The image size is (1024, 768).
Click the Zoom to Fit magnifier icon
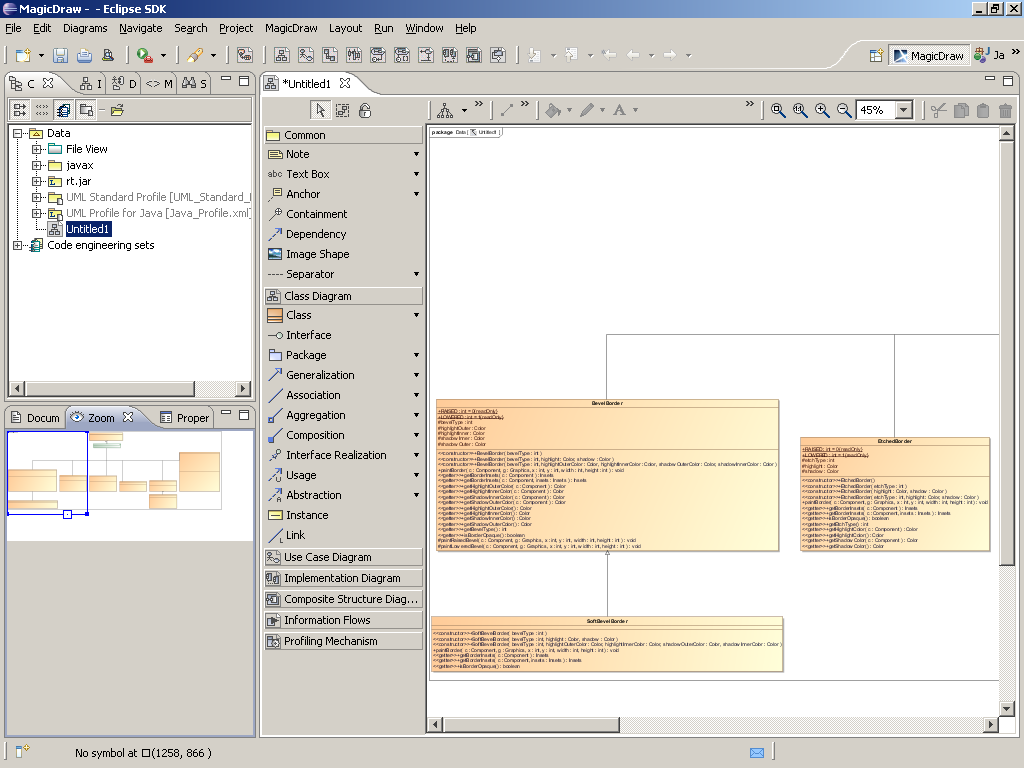point(777,110)
